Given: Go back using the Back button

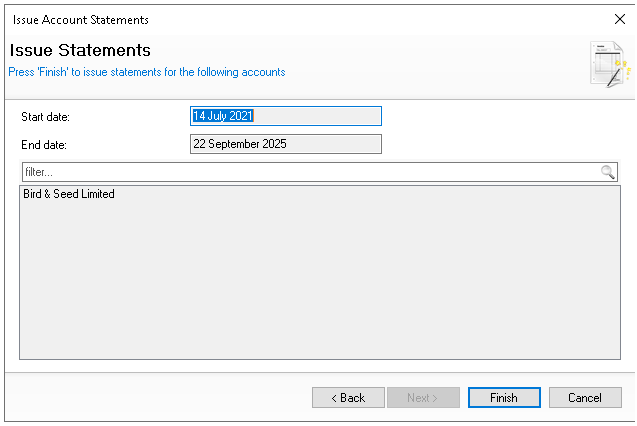Looking at the screenshot, I should [348, 398].
